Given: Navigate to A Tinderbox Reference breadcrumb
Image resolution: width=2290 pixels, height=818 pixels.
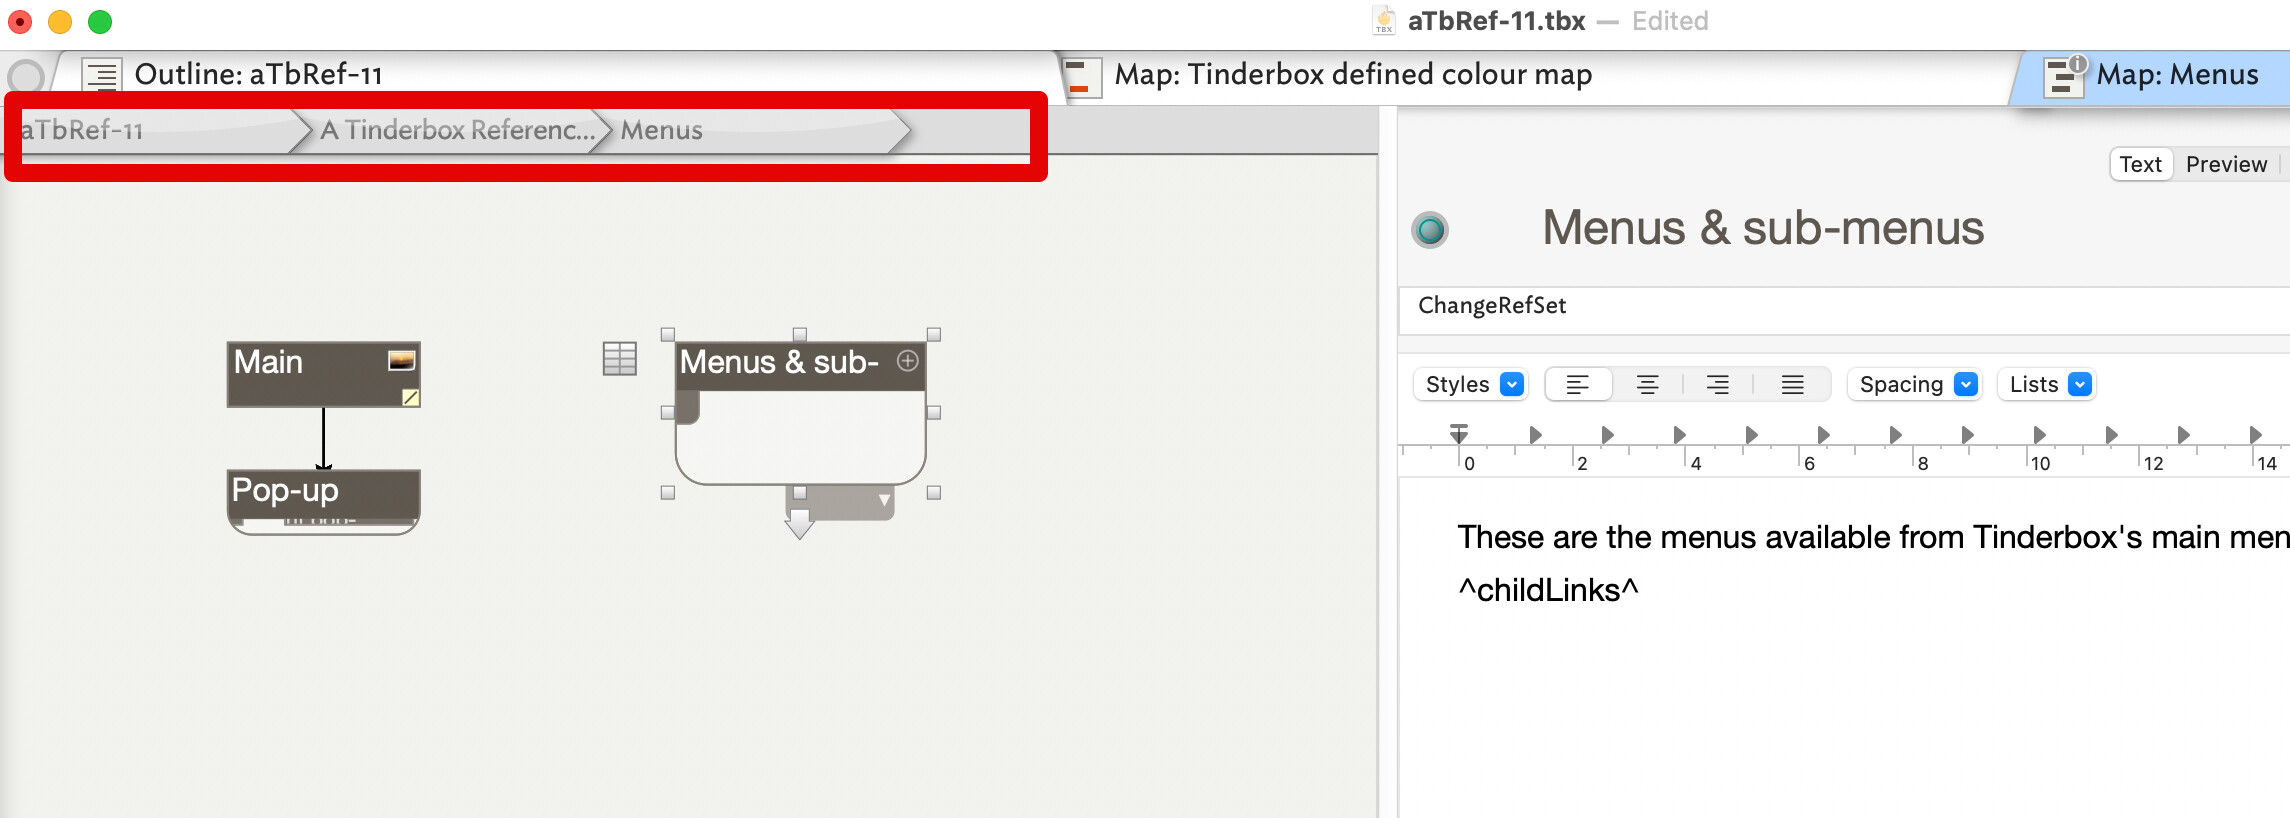Looking at the screenshot, I should (x=456, y=130).
